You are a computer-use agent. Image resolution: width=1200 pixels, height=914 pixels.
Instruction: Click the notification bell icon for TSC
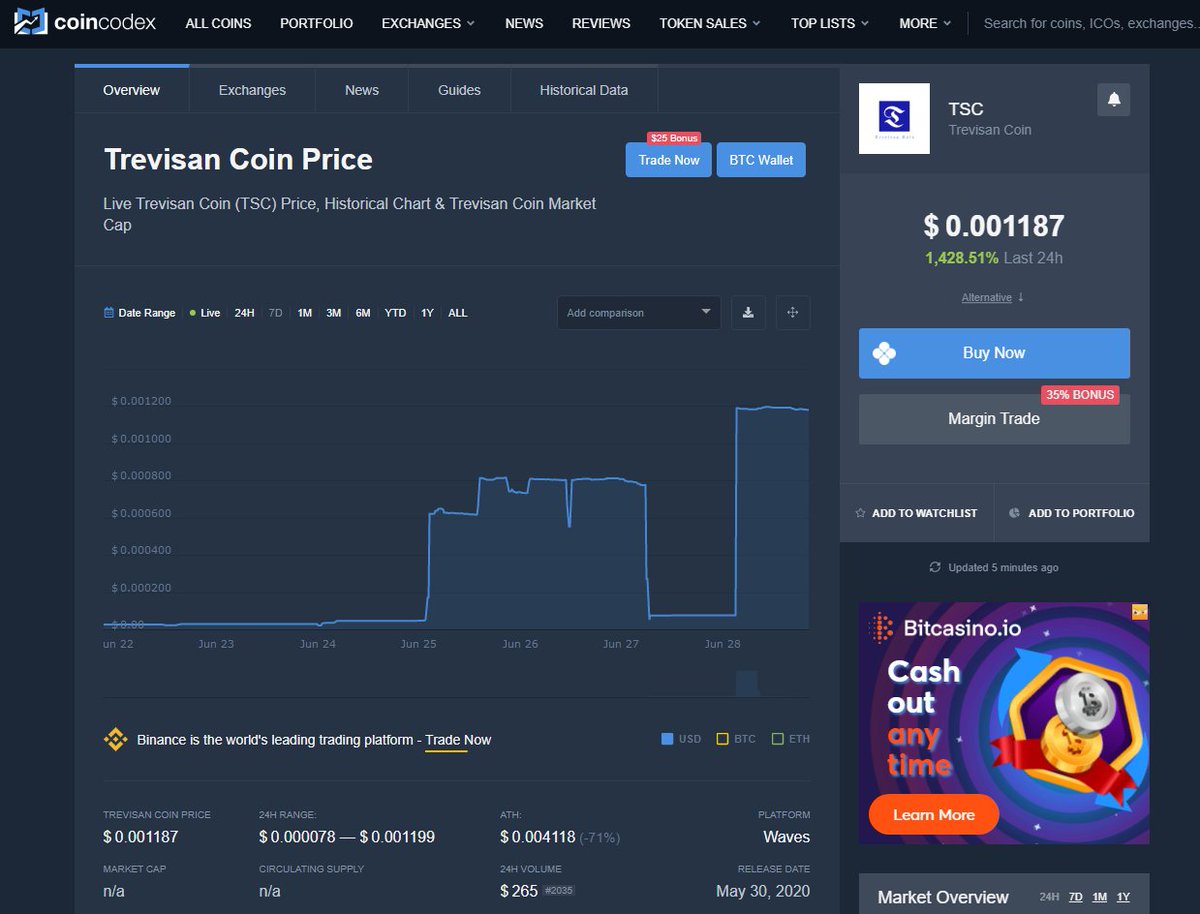[x=1114, y=100]
